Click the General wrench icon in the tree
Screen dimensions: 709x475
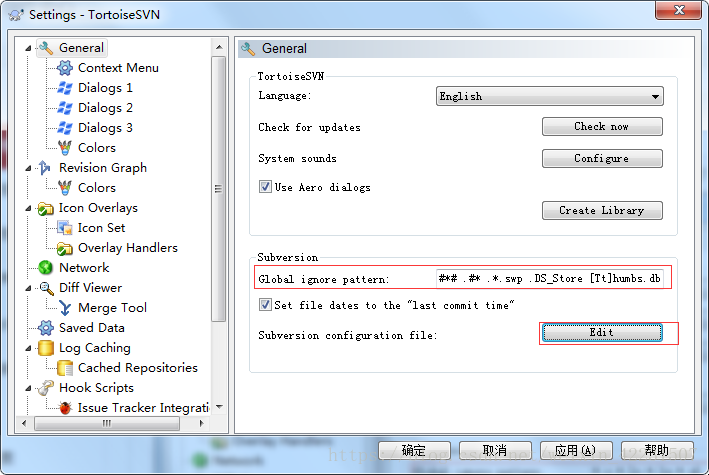click(46, 48)
